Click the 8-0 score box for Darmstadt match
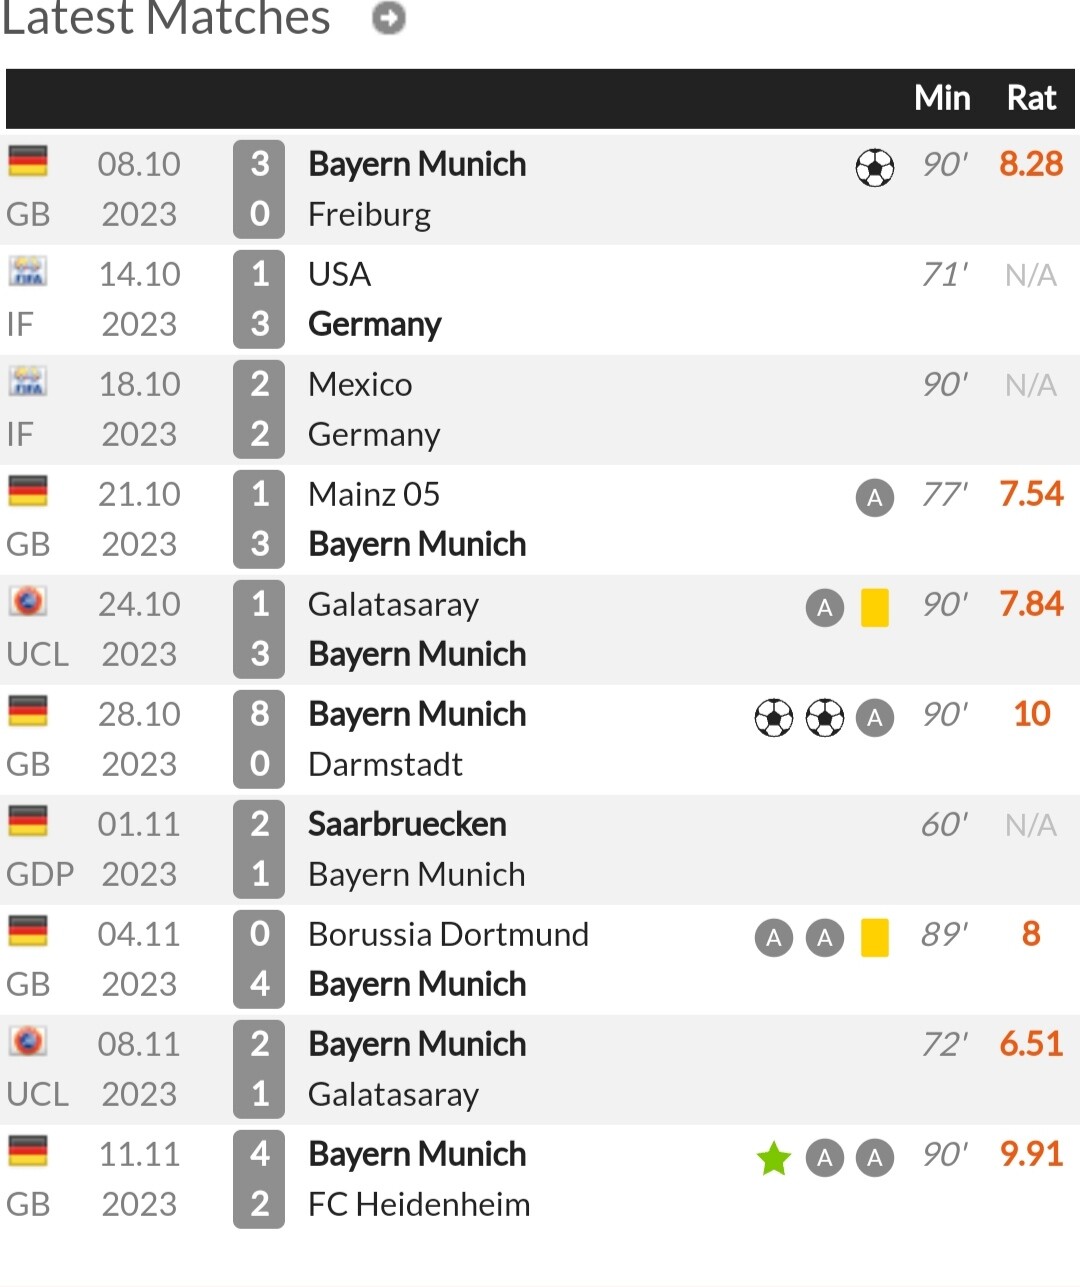The height and width of the screenshot is (1287, 1080). pyautogui.click(x=259, y=739)
